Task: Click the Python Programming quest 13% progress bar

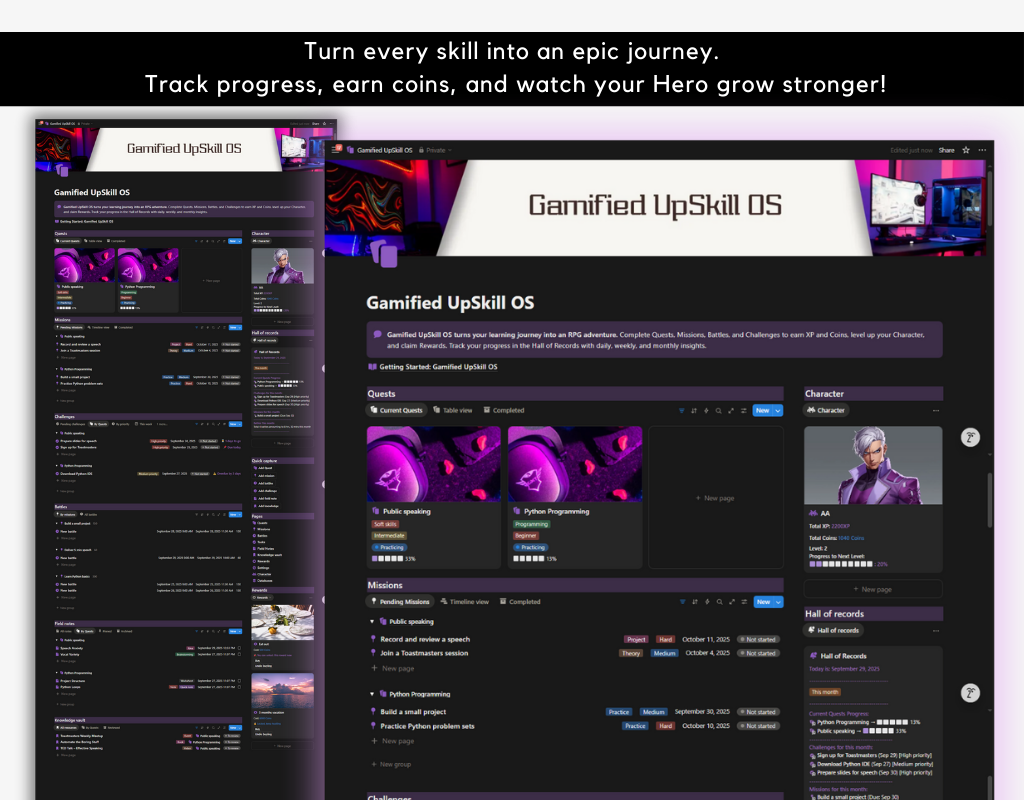Action: [x=535, y=559]
